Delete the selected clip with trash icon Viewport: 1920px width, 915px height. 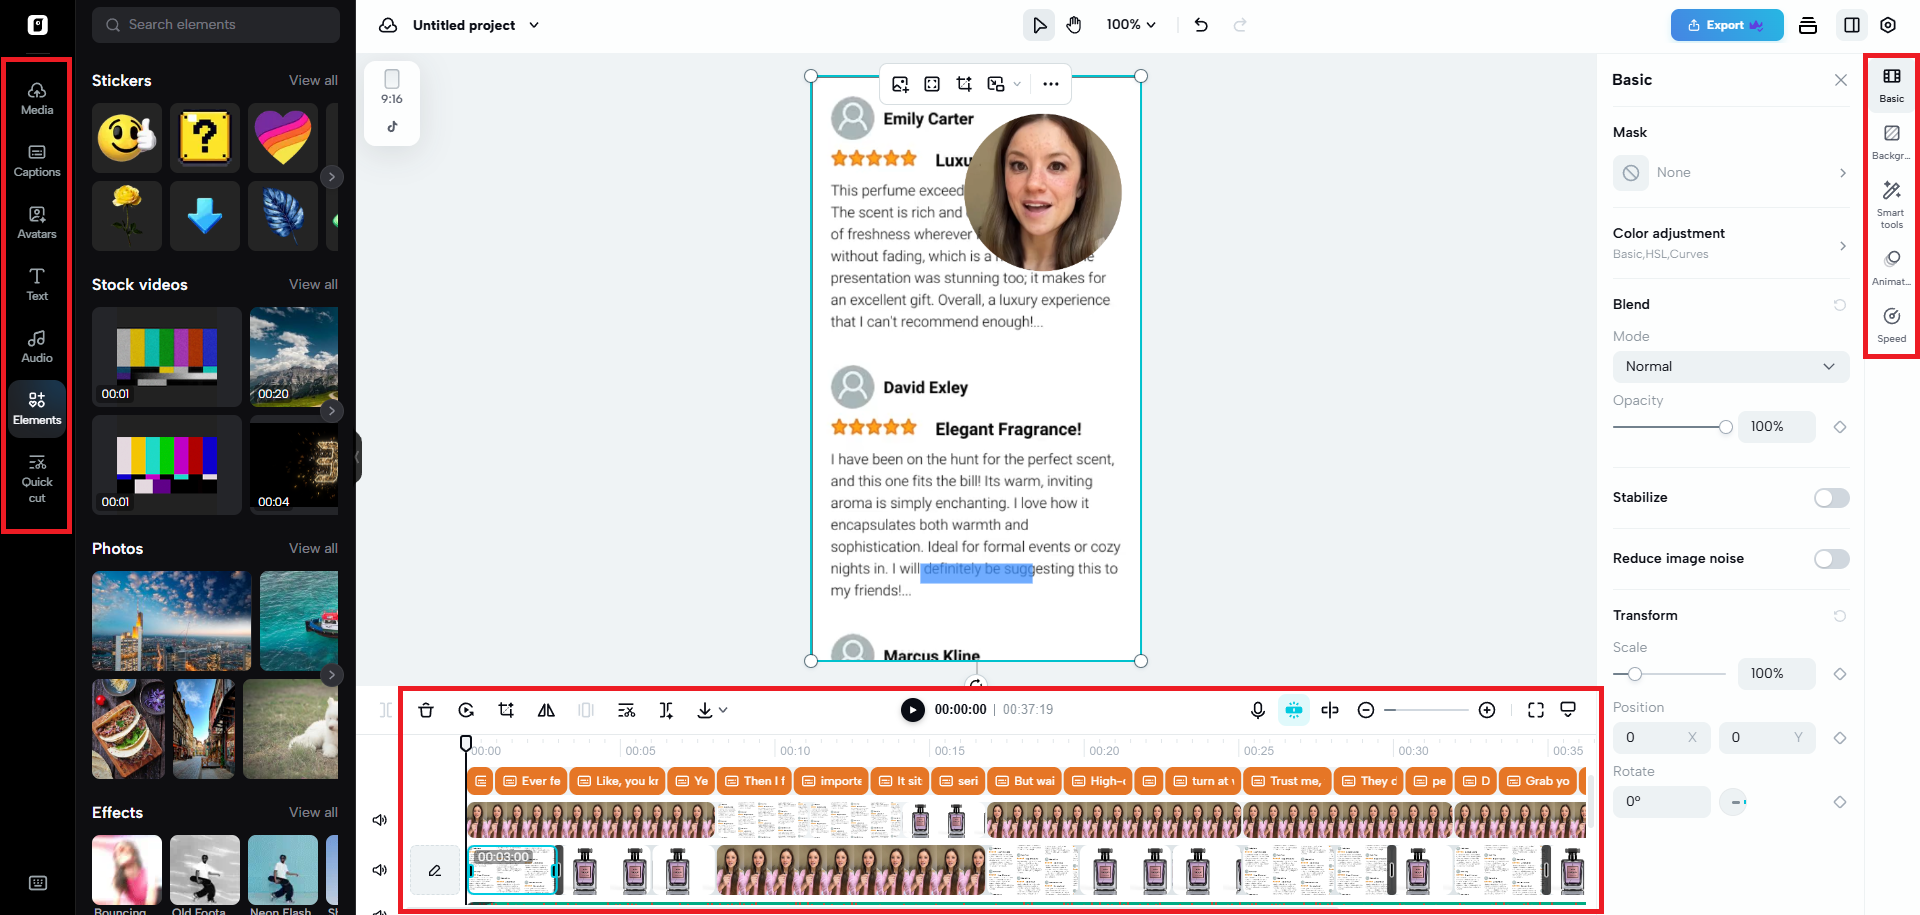coord(426,710)
